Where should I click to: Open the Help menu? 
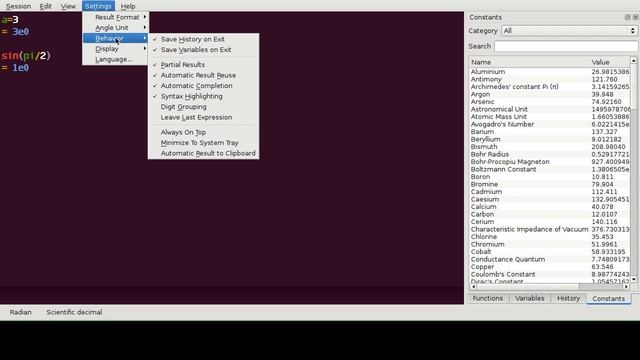(x=128, y=6)
